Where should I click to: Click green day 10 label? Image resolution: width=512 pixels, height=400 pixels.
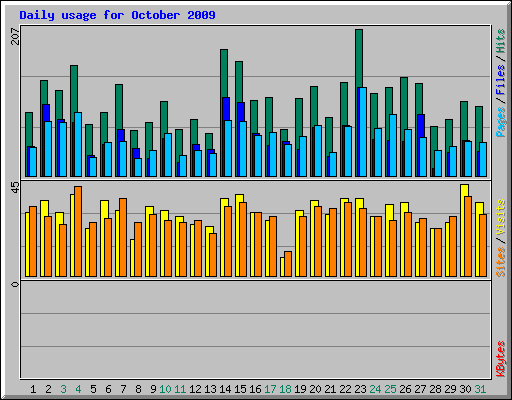(165, 389)
